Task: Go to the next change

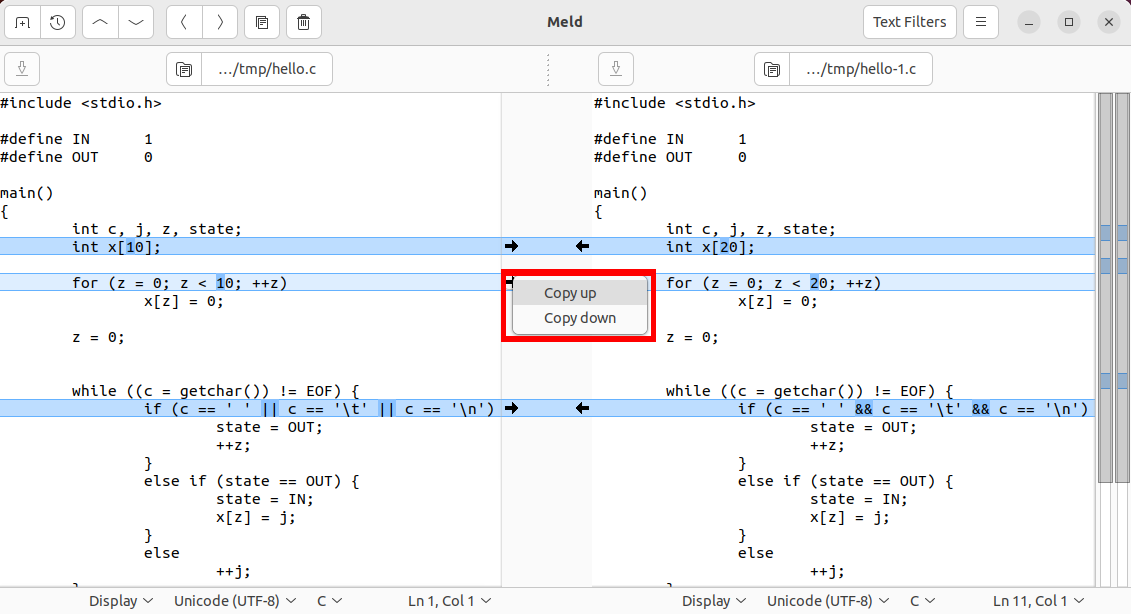Action: tap(135, 21)
